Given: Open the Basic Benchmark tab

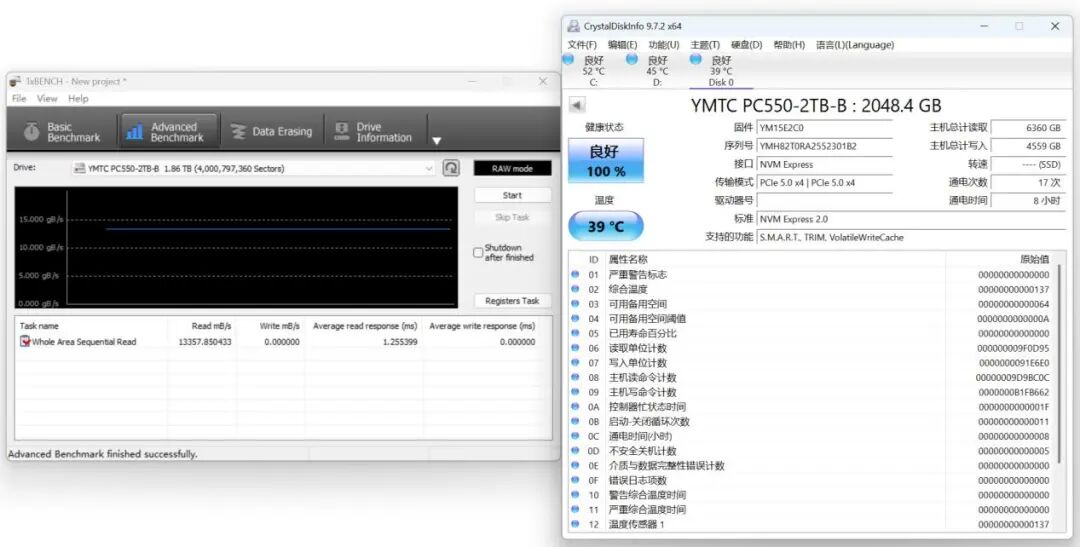Looking at the screenshot, I should pos(62,132).
